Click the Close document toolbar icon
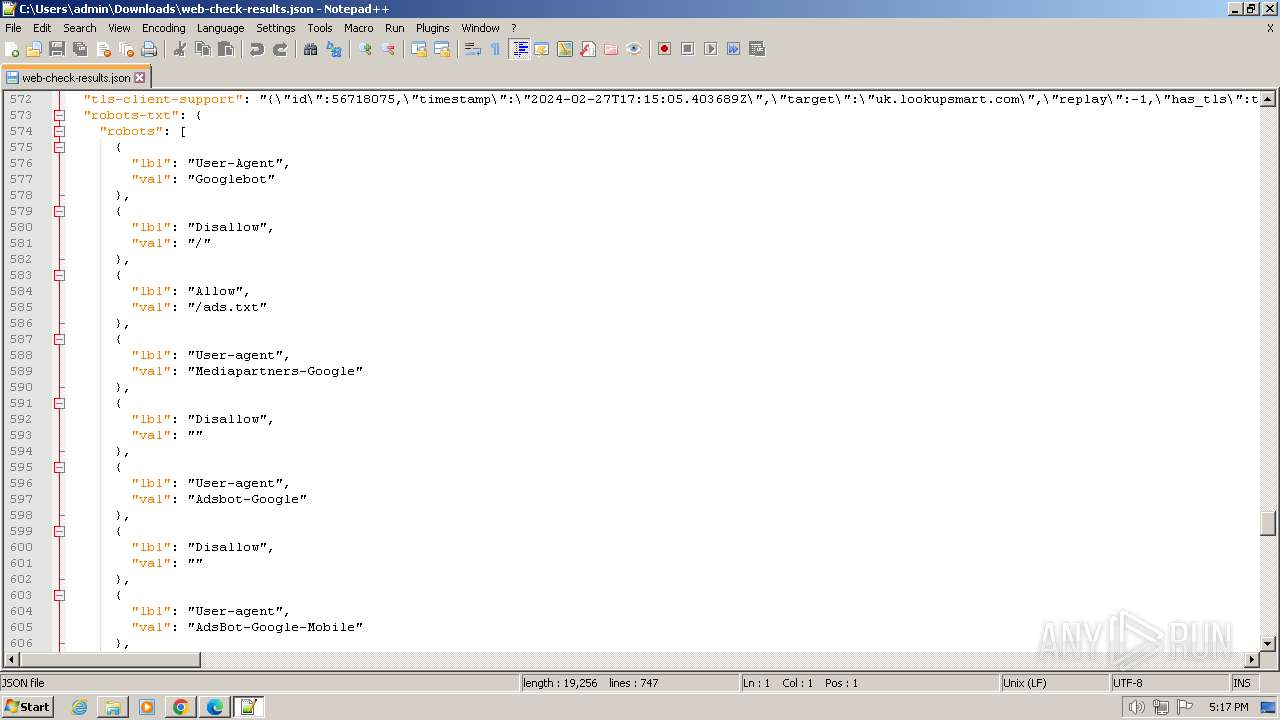The image size is (1280, 720). [x=103, y=49]
